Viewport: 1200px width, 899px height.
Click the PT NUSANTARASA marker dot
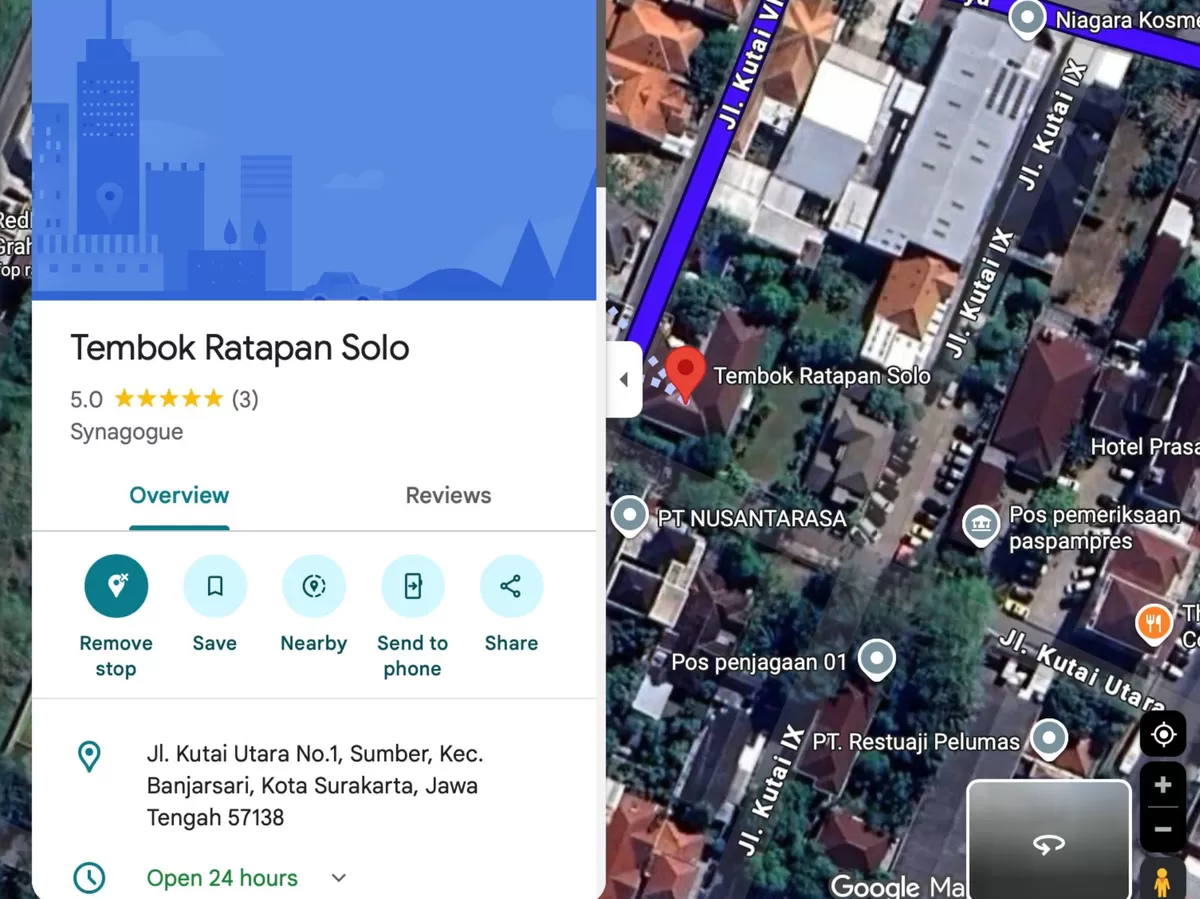coord(630,516)
